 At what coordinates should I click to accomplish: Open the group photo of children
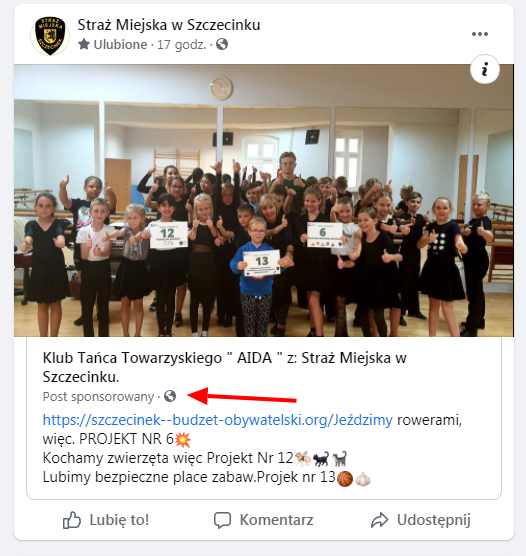(x=264, y=200)
